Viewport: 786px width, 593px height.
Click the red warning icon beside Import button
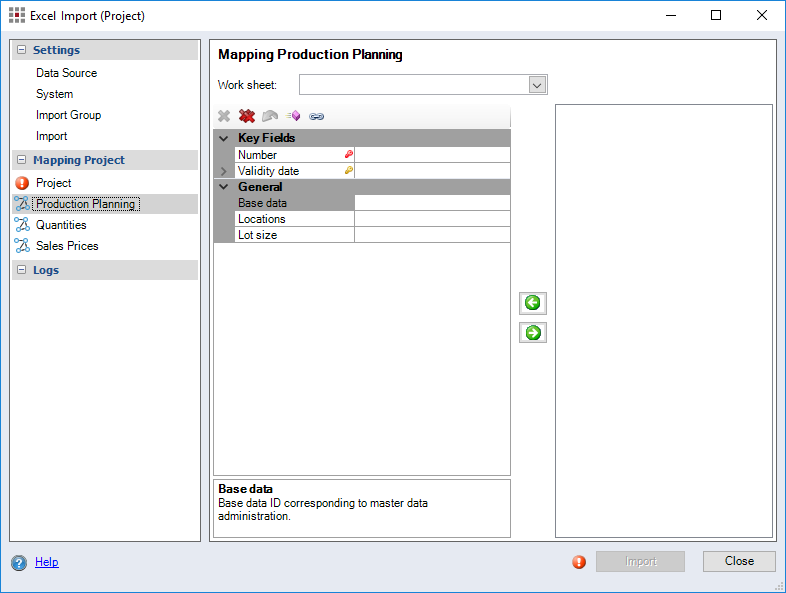tap(579, 562)
